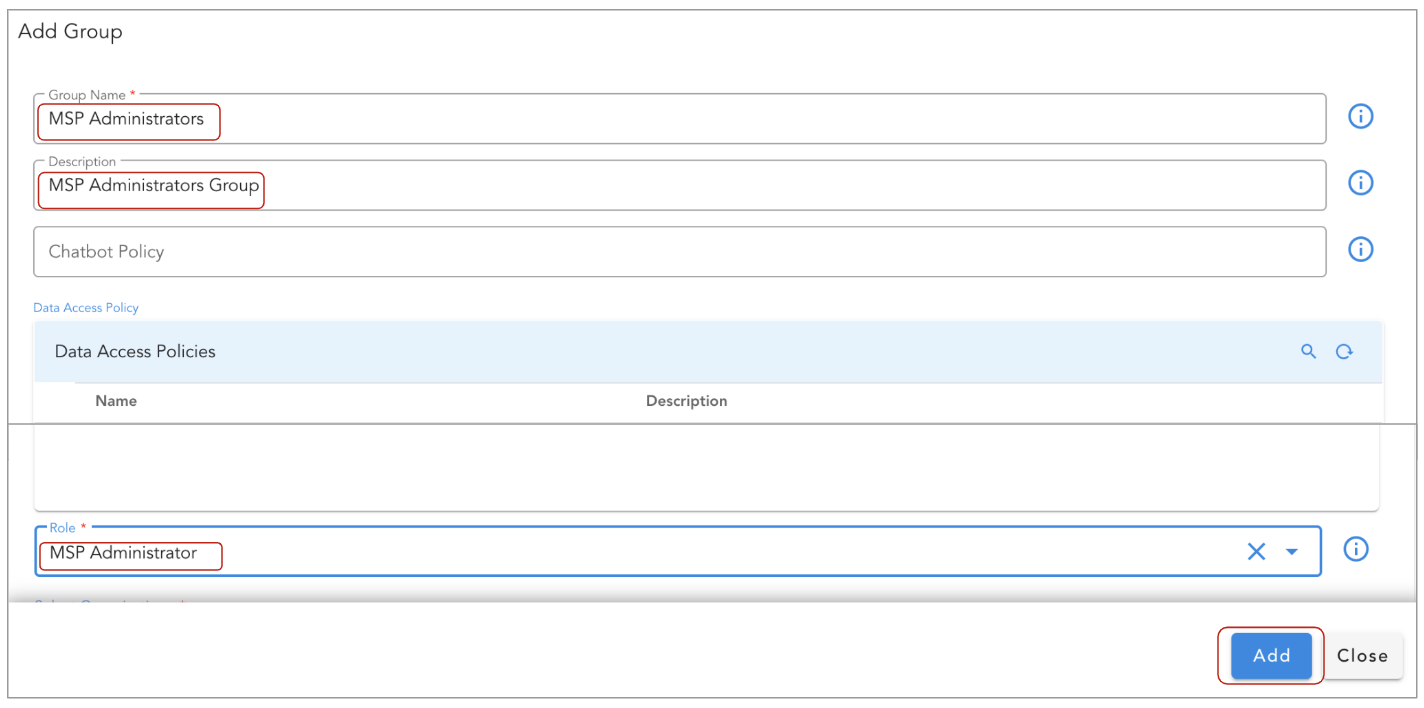The height and width of the screenshot is (708, 1424).
Task: Select the Role field showing MSP Administrator
Action: click(x=600, y=550)
